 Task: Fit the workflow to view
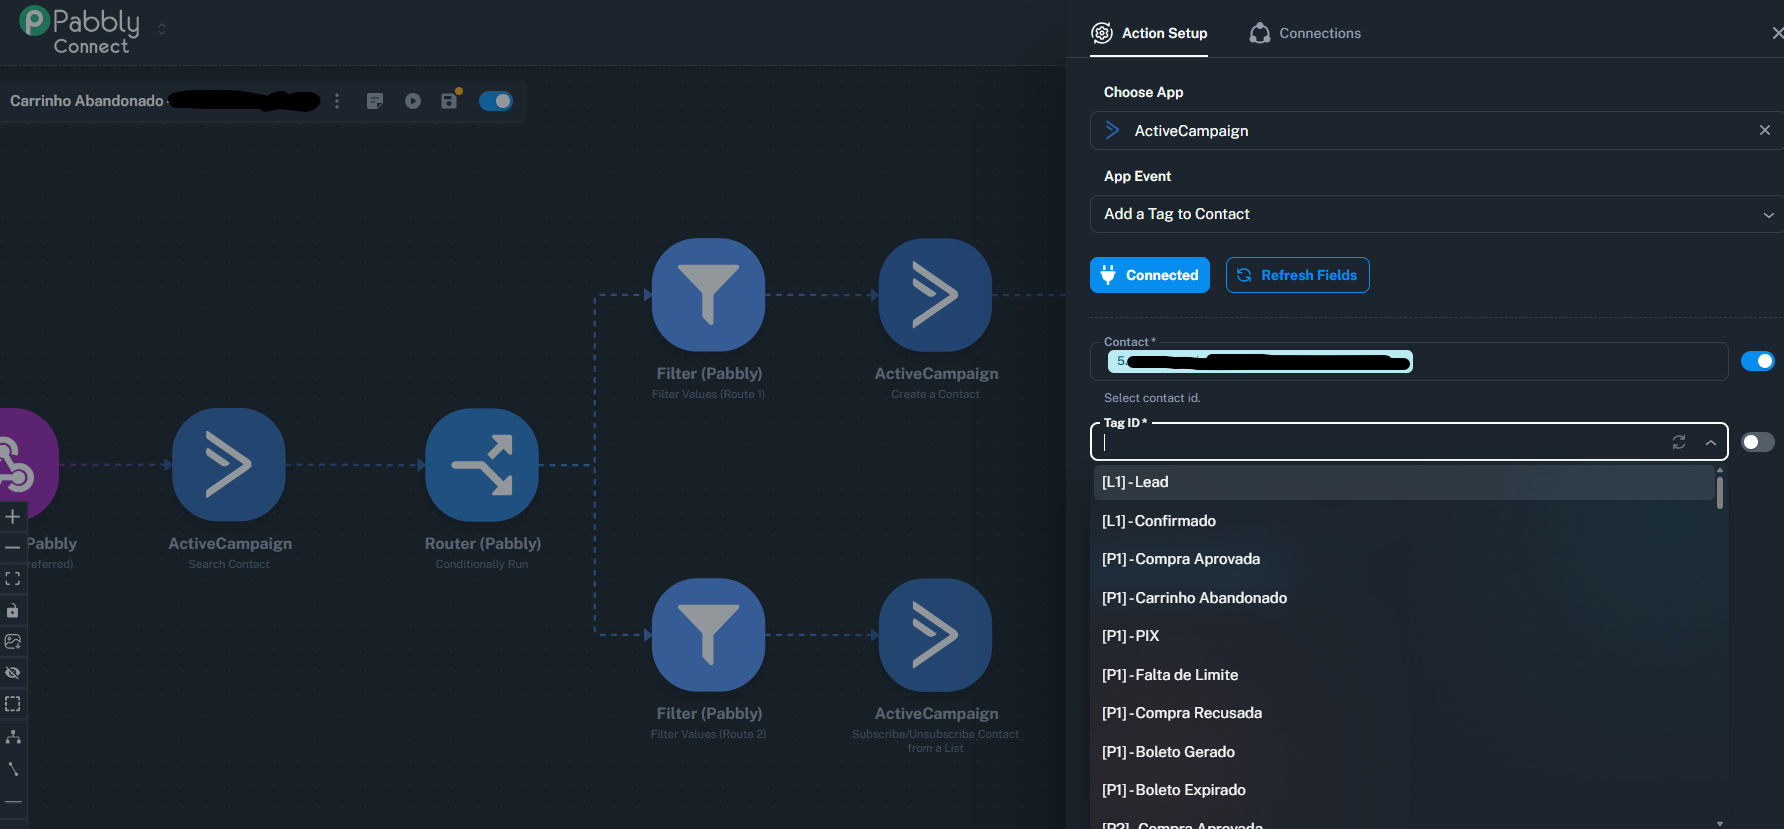tap(13, 579)
